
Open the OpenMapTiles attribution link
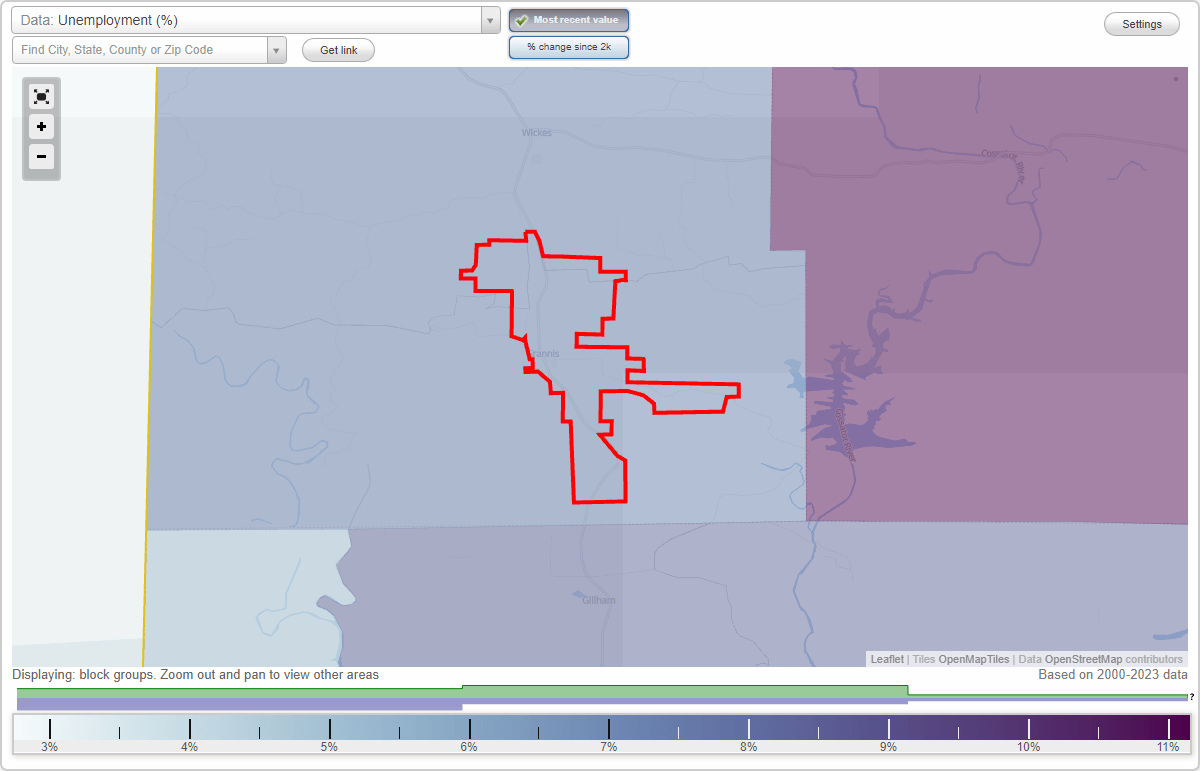coord(973,659)
